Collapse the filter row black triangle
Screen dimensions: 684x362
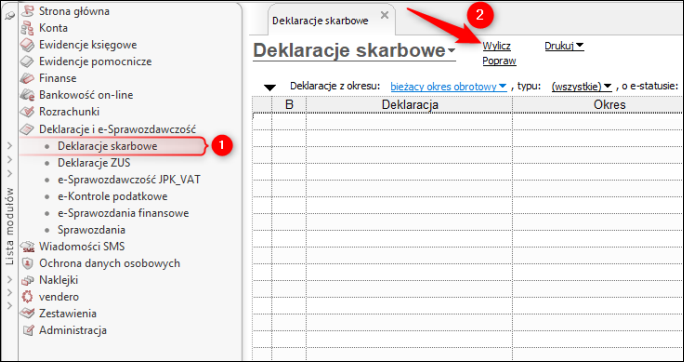coord(270,88)
